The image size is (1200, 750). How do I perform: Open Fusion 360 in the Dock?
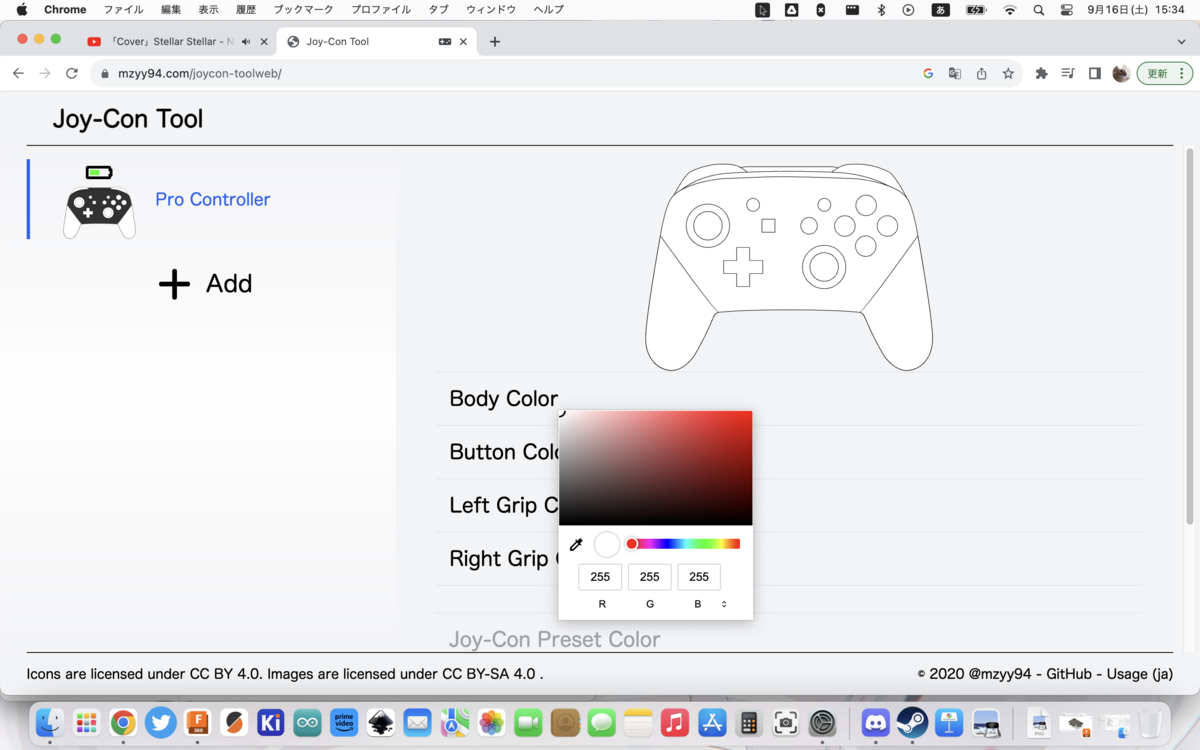[197, 722]
